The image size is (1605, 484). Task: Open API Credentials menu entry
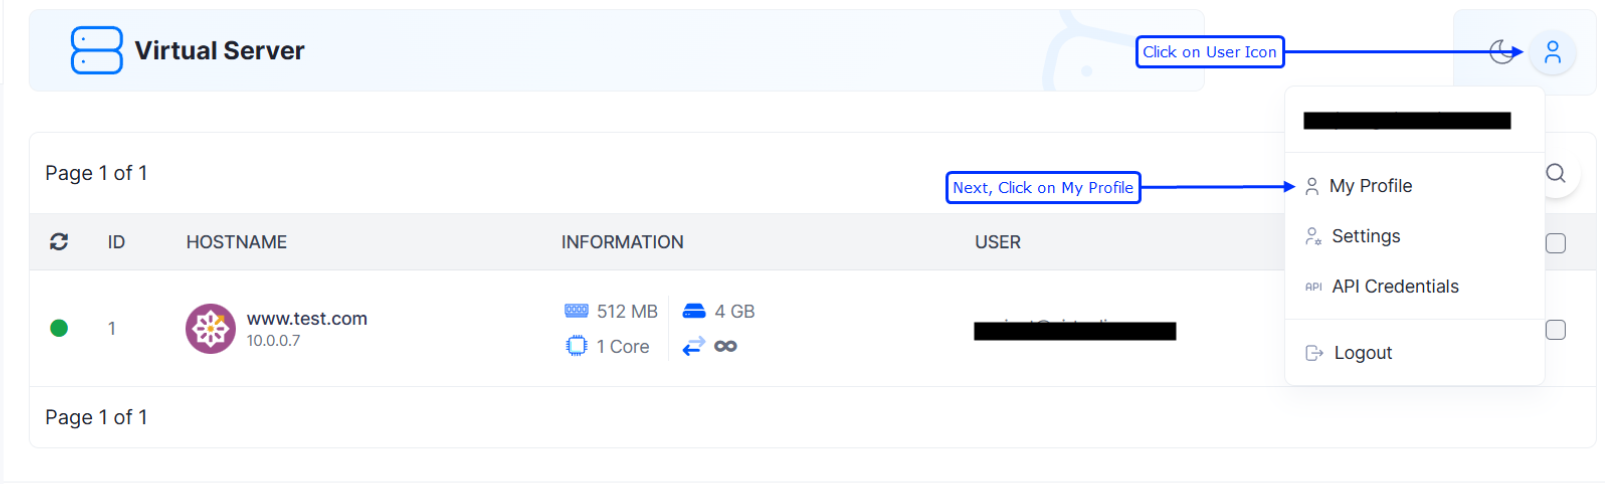[x=1394, y=287]
